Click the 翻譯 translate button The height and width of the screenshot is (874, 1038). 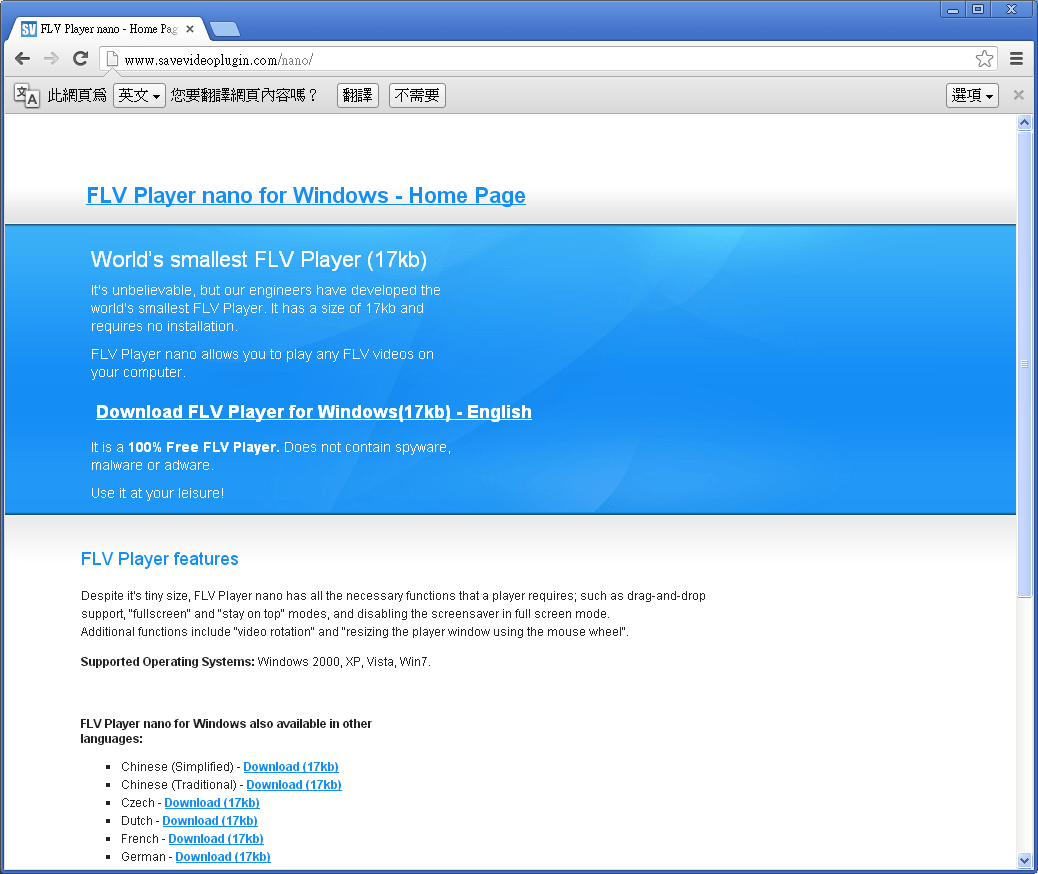pyautogui.click(x=357, y=94)
